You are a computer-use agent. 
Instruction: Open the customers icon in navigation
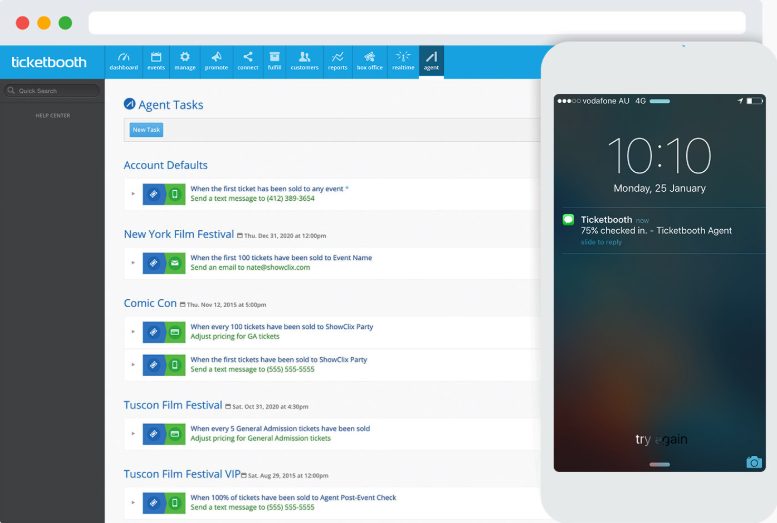click(x=304, y=61)
